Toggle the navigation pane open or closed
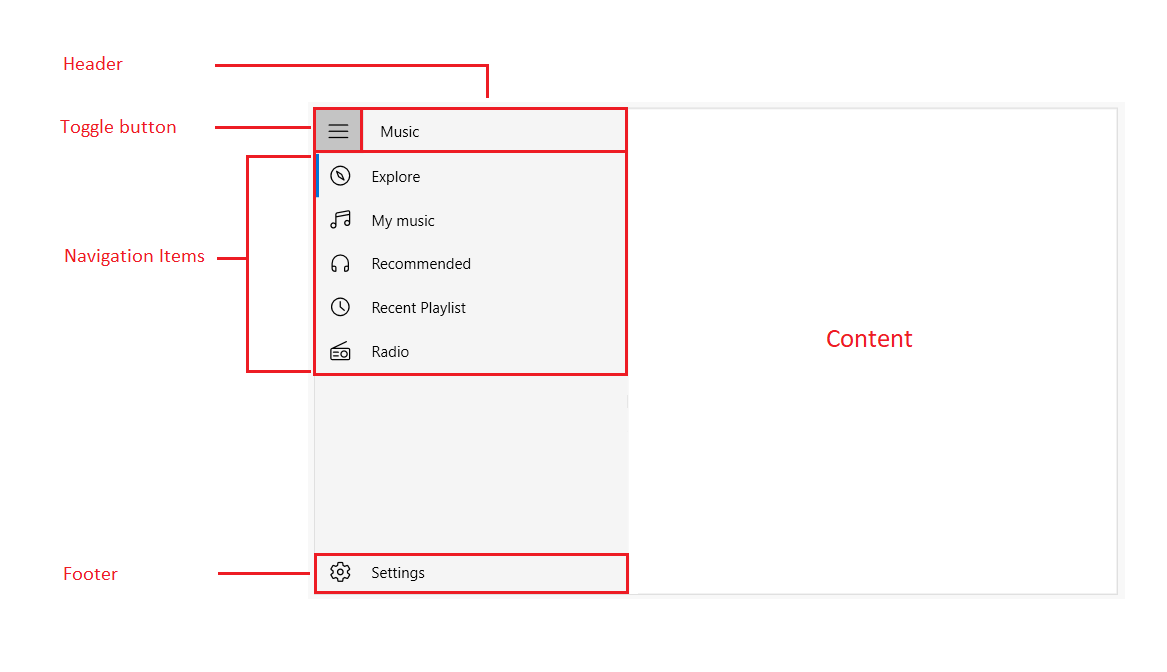 (338, 129)
